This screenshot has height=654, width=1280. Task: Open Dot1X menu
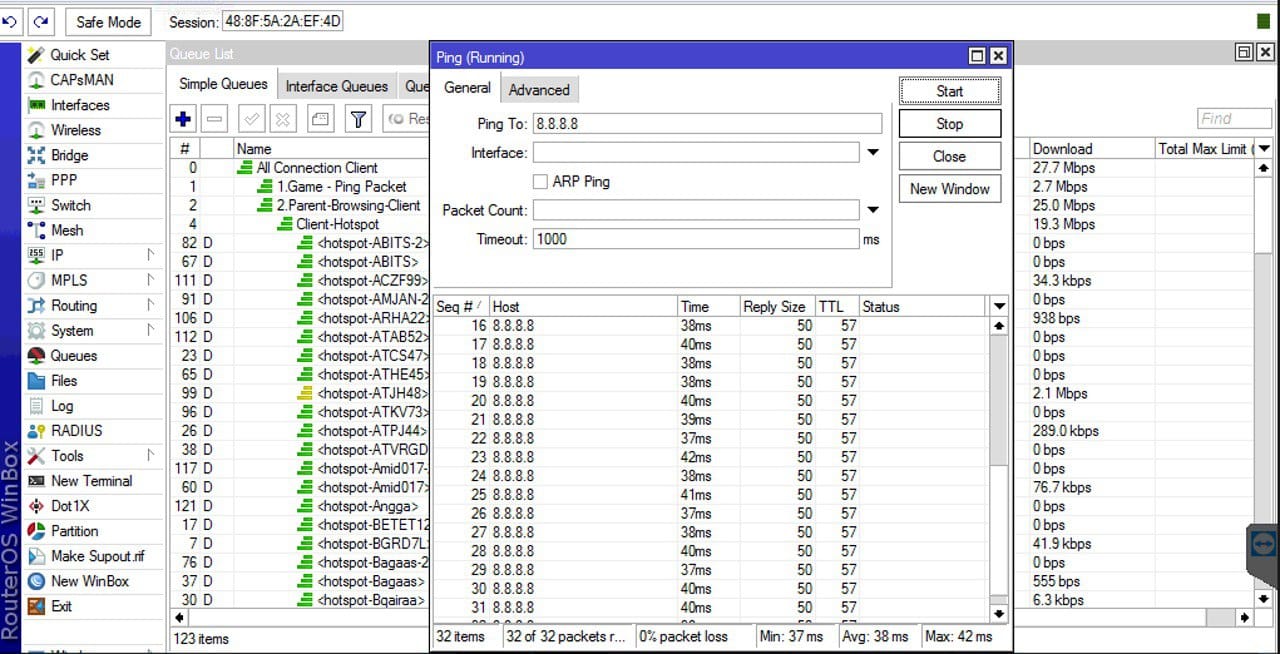tap(70, 506)
